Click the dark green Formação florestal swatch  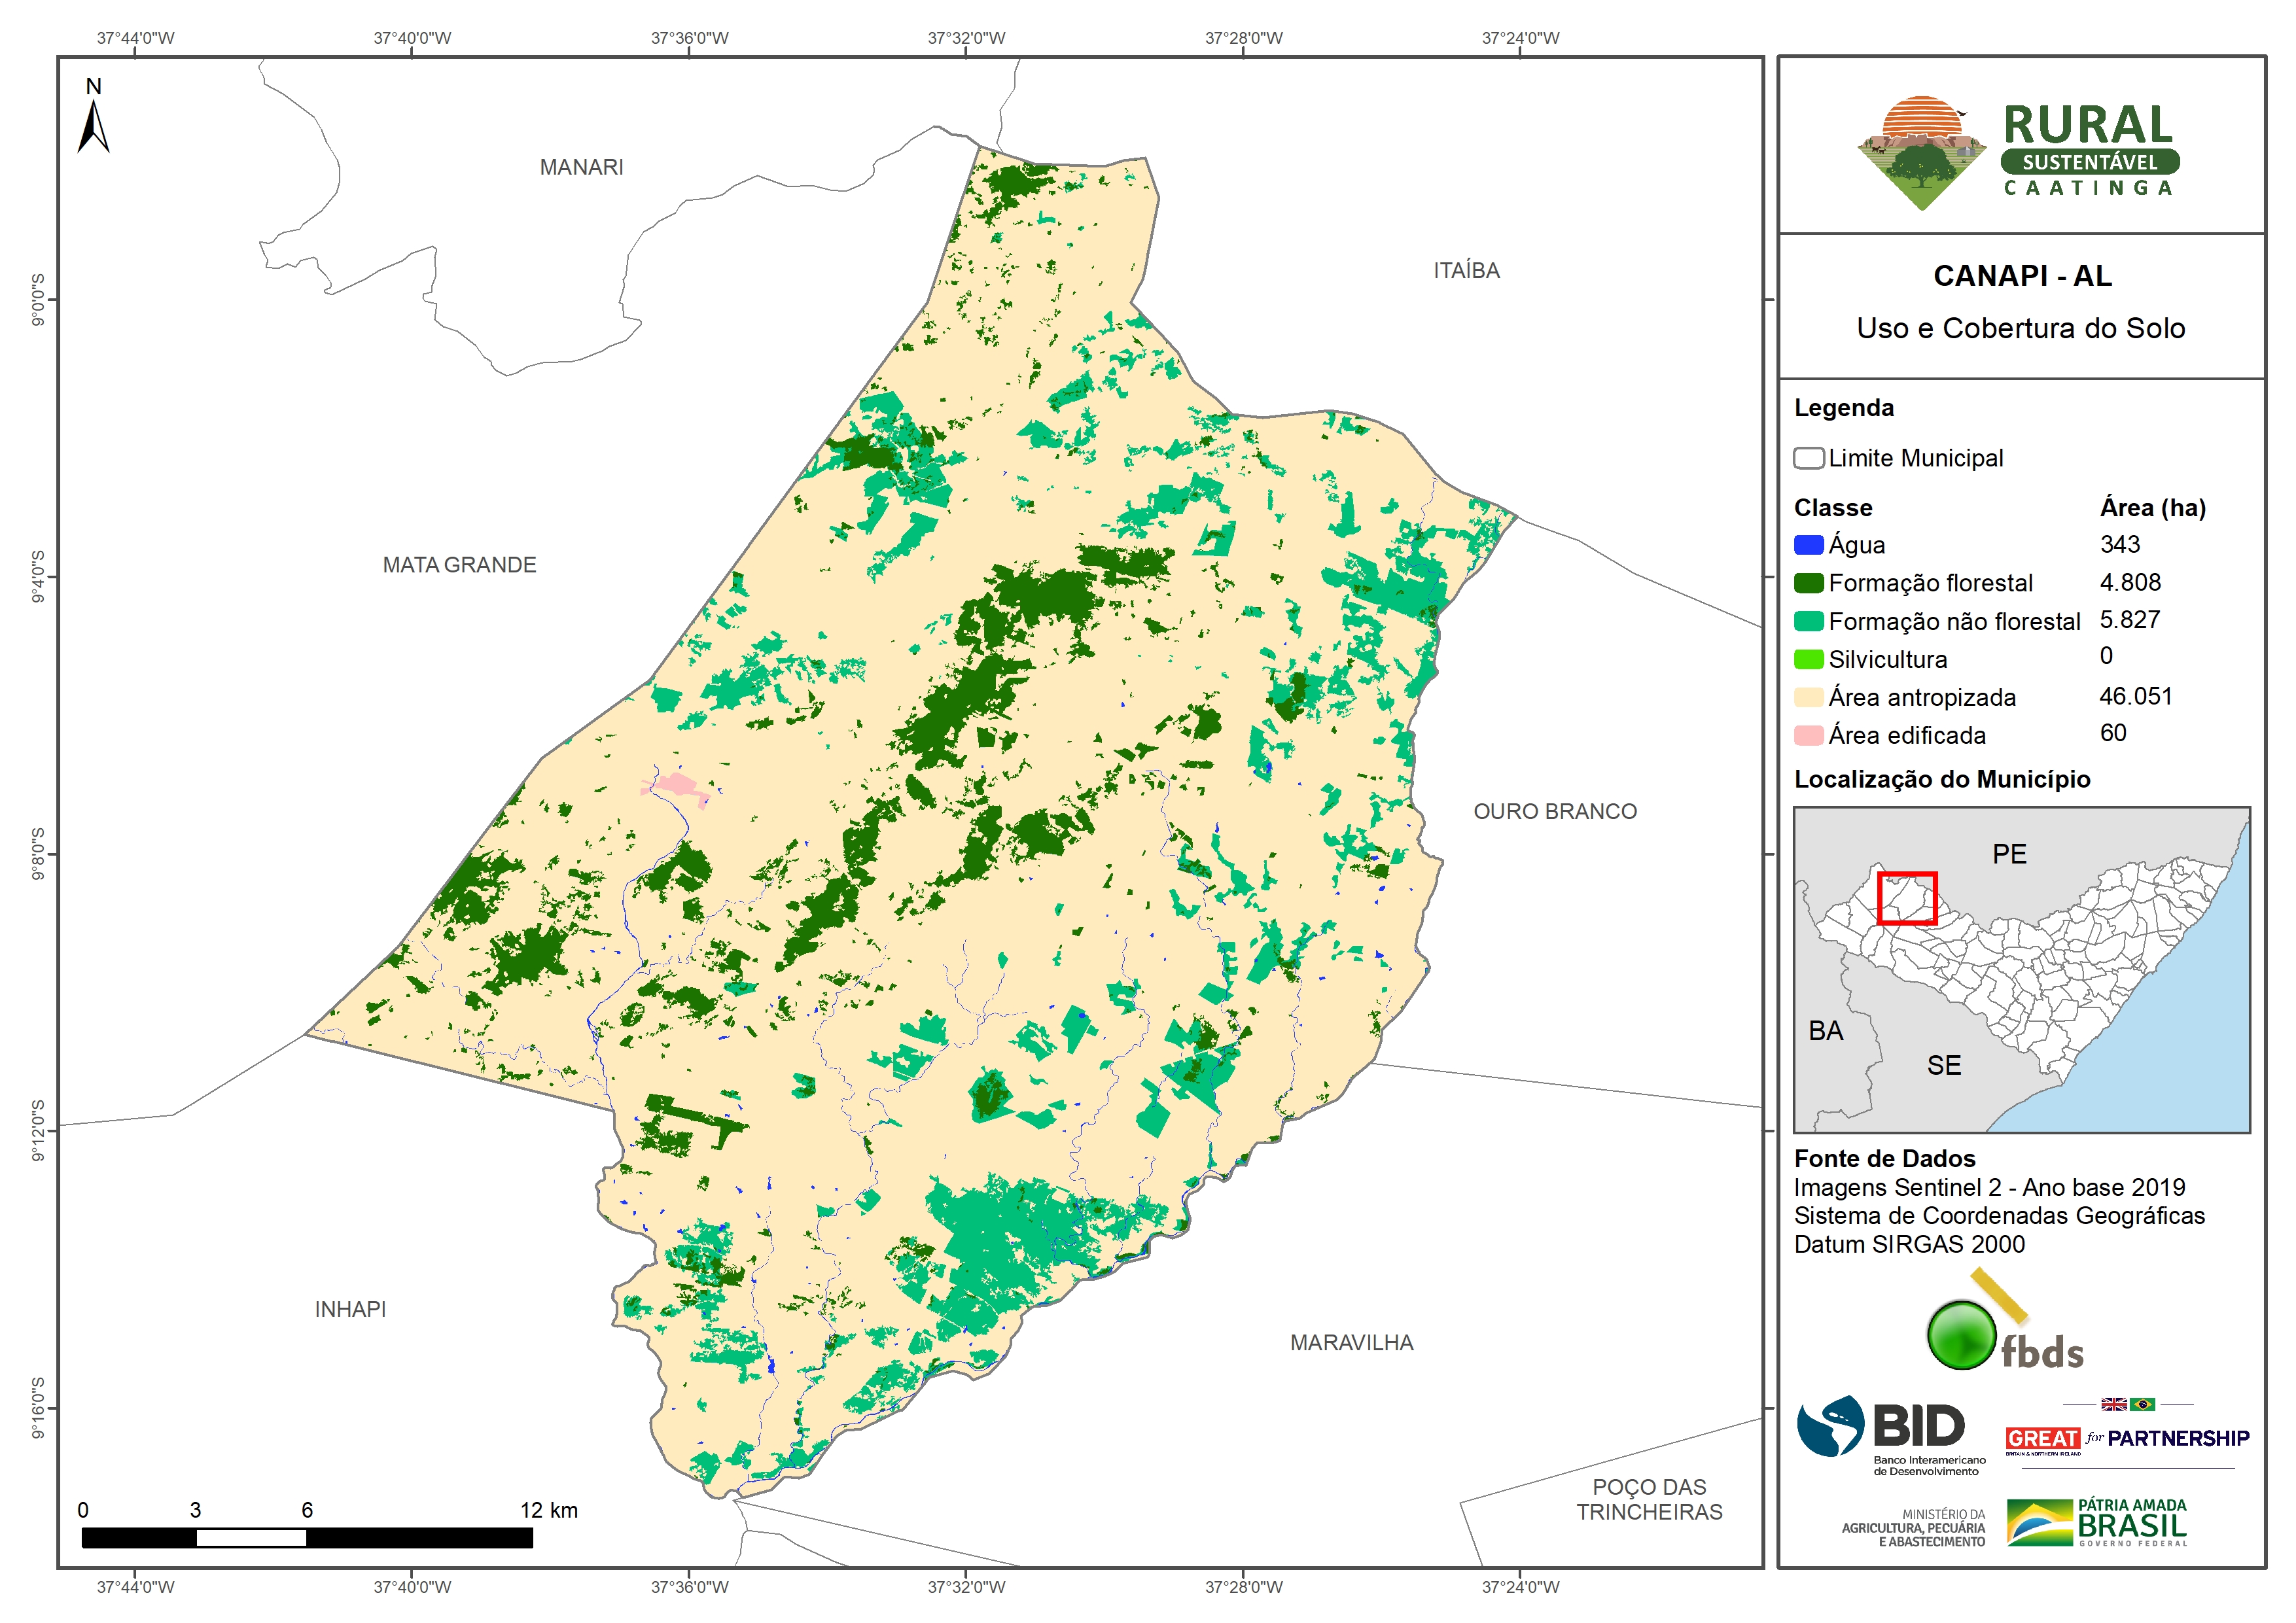pyautogui.click(x=1808, y=583)
